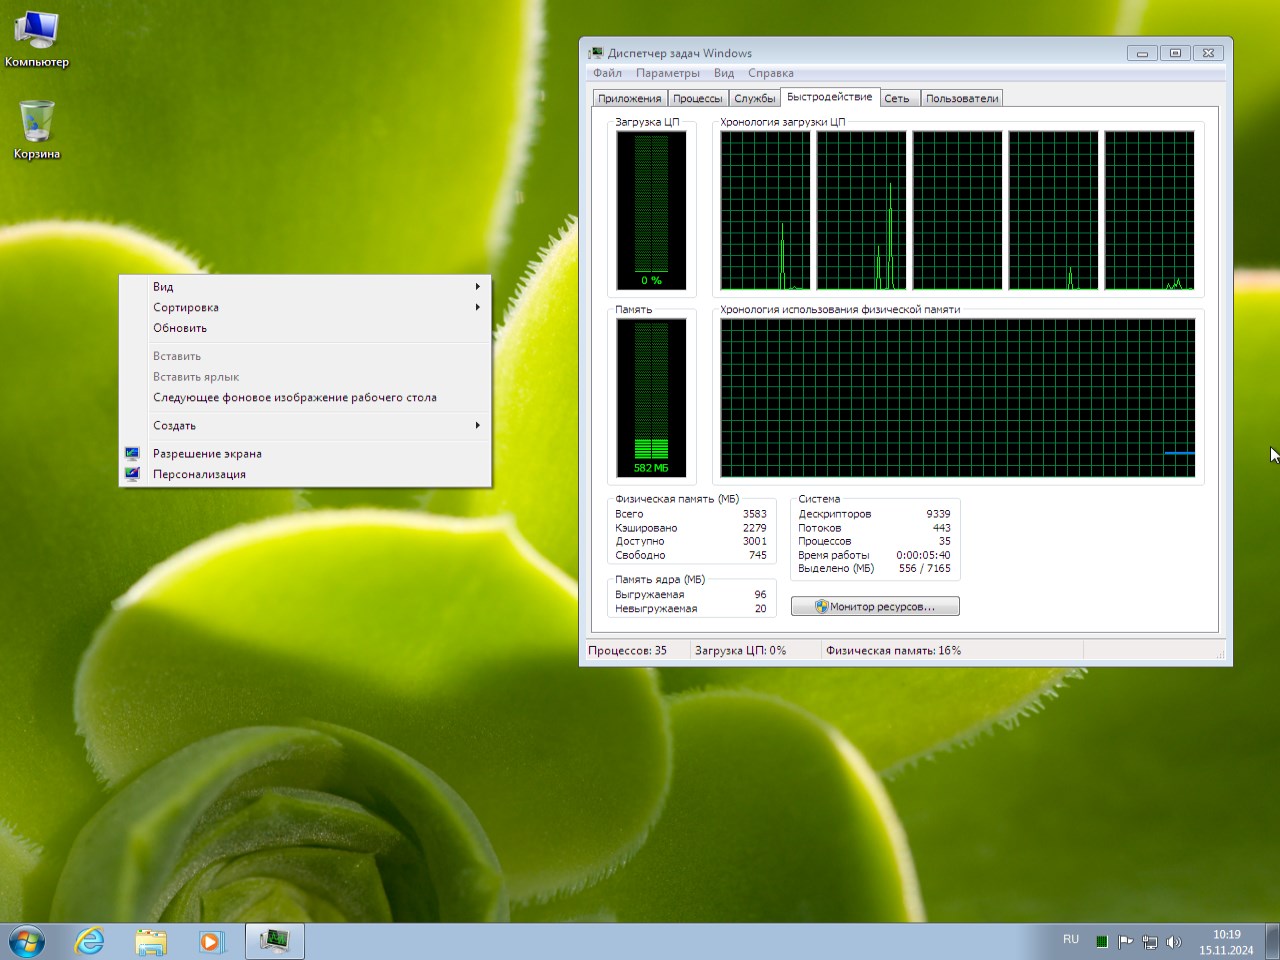Click the Всего value 3583
Viewport: 1280px width, 960px height.
pos(755,514)
